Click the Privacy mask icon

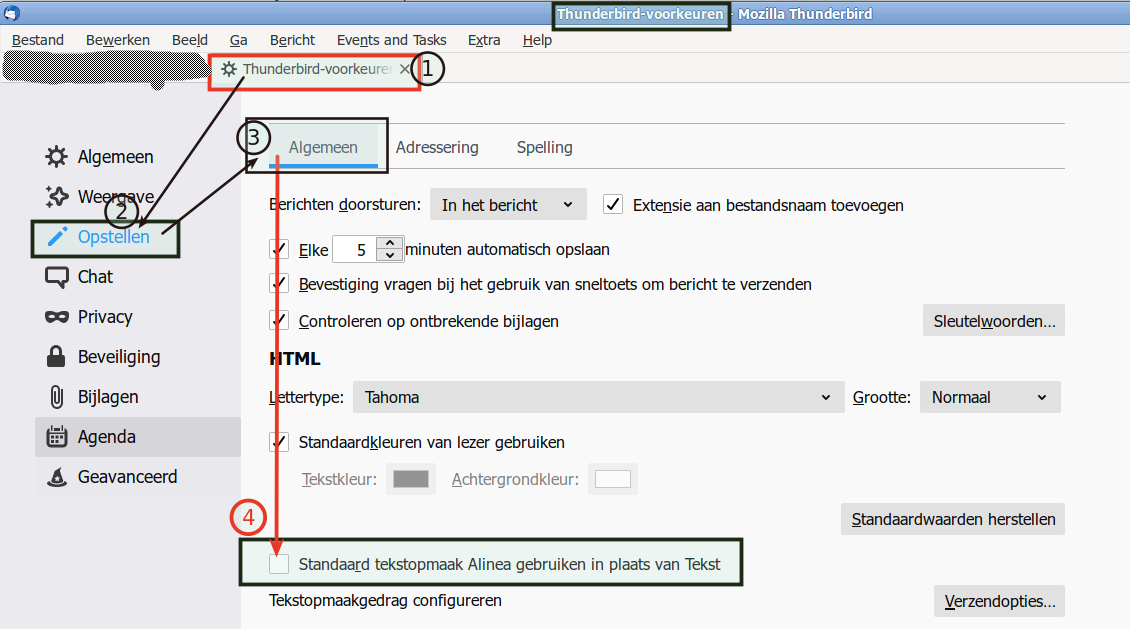[56, 317]
